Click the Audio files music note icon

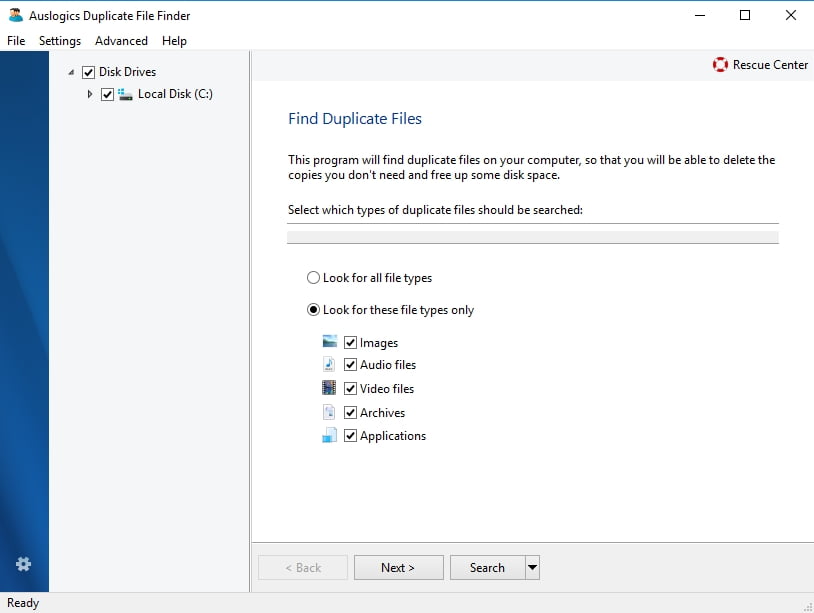pos(330,365)
